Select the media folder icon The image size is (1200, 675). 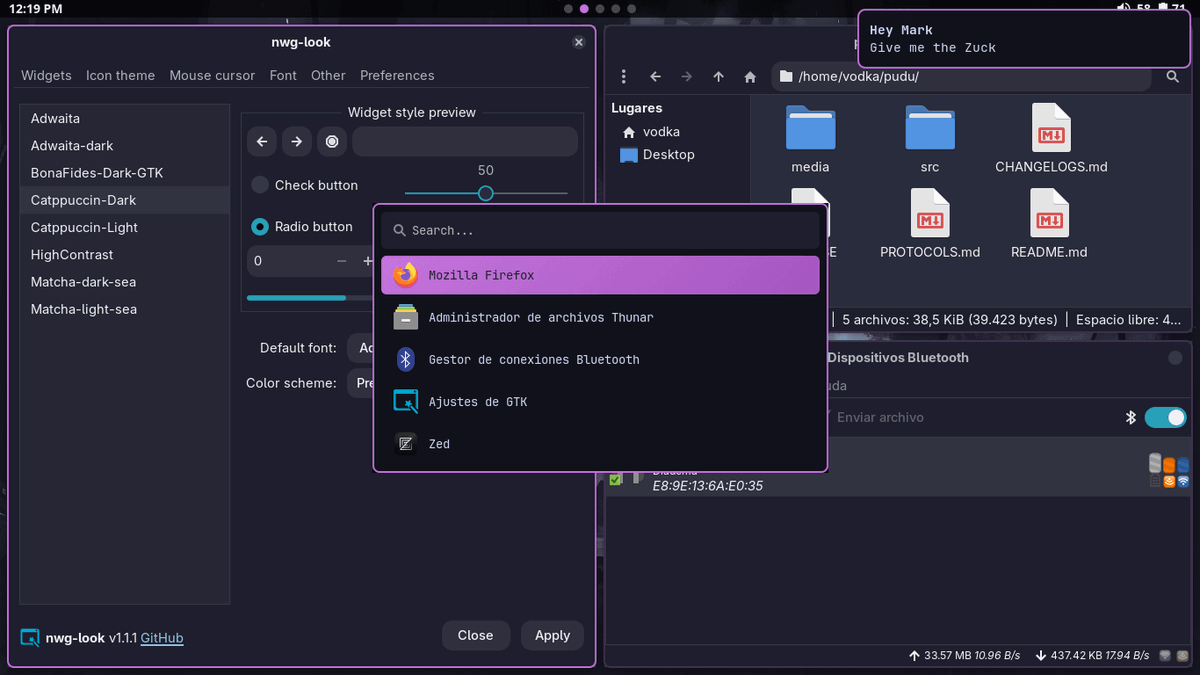click(810, 127)
